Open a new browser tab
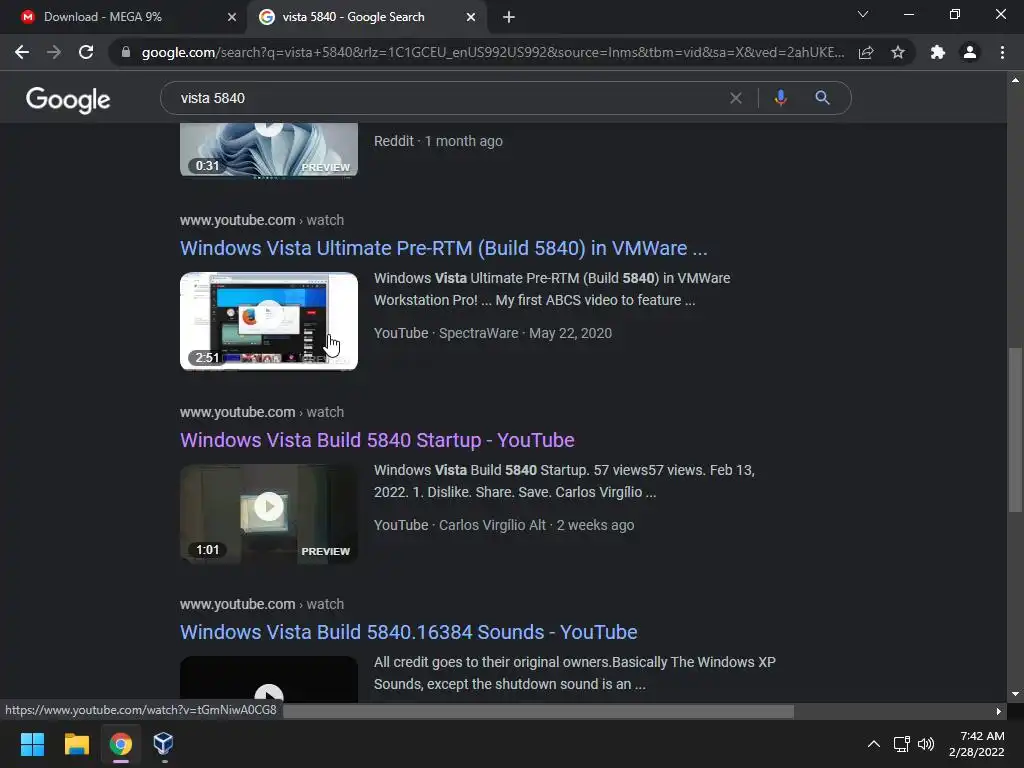Screen dimensions: 1024x768 (x=509, y=17)
